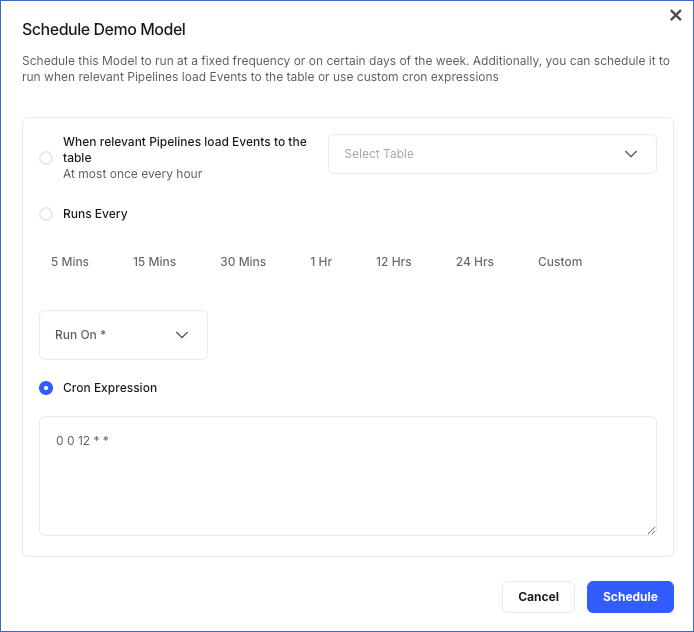
Task: Close the Schedule Demo Model dialog
Action: (676, 15)
